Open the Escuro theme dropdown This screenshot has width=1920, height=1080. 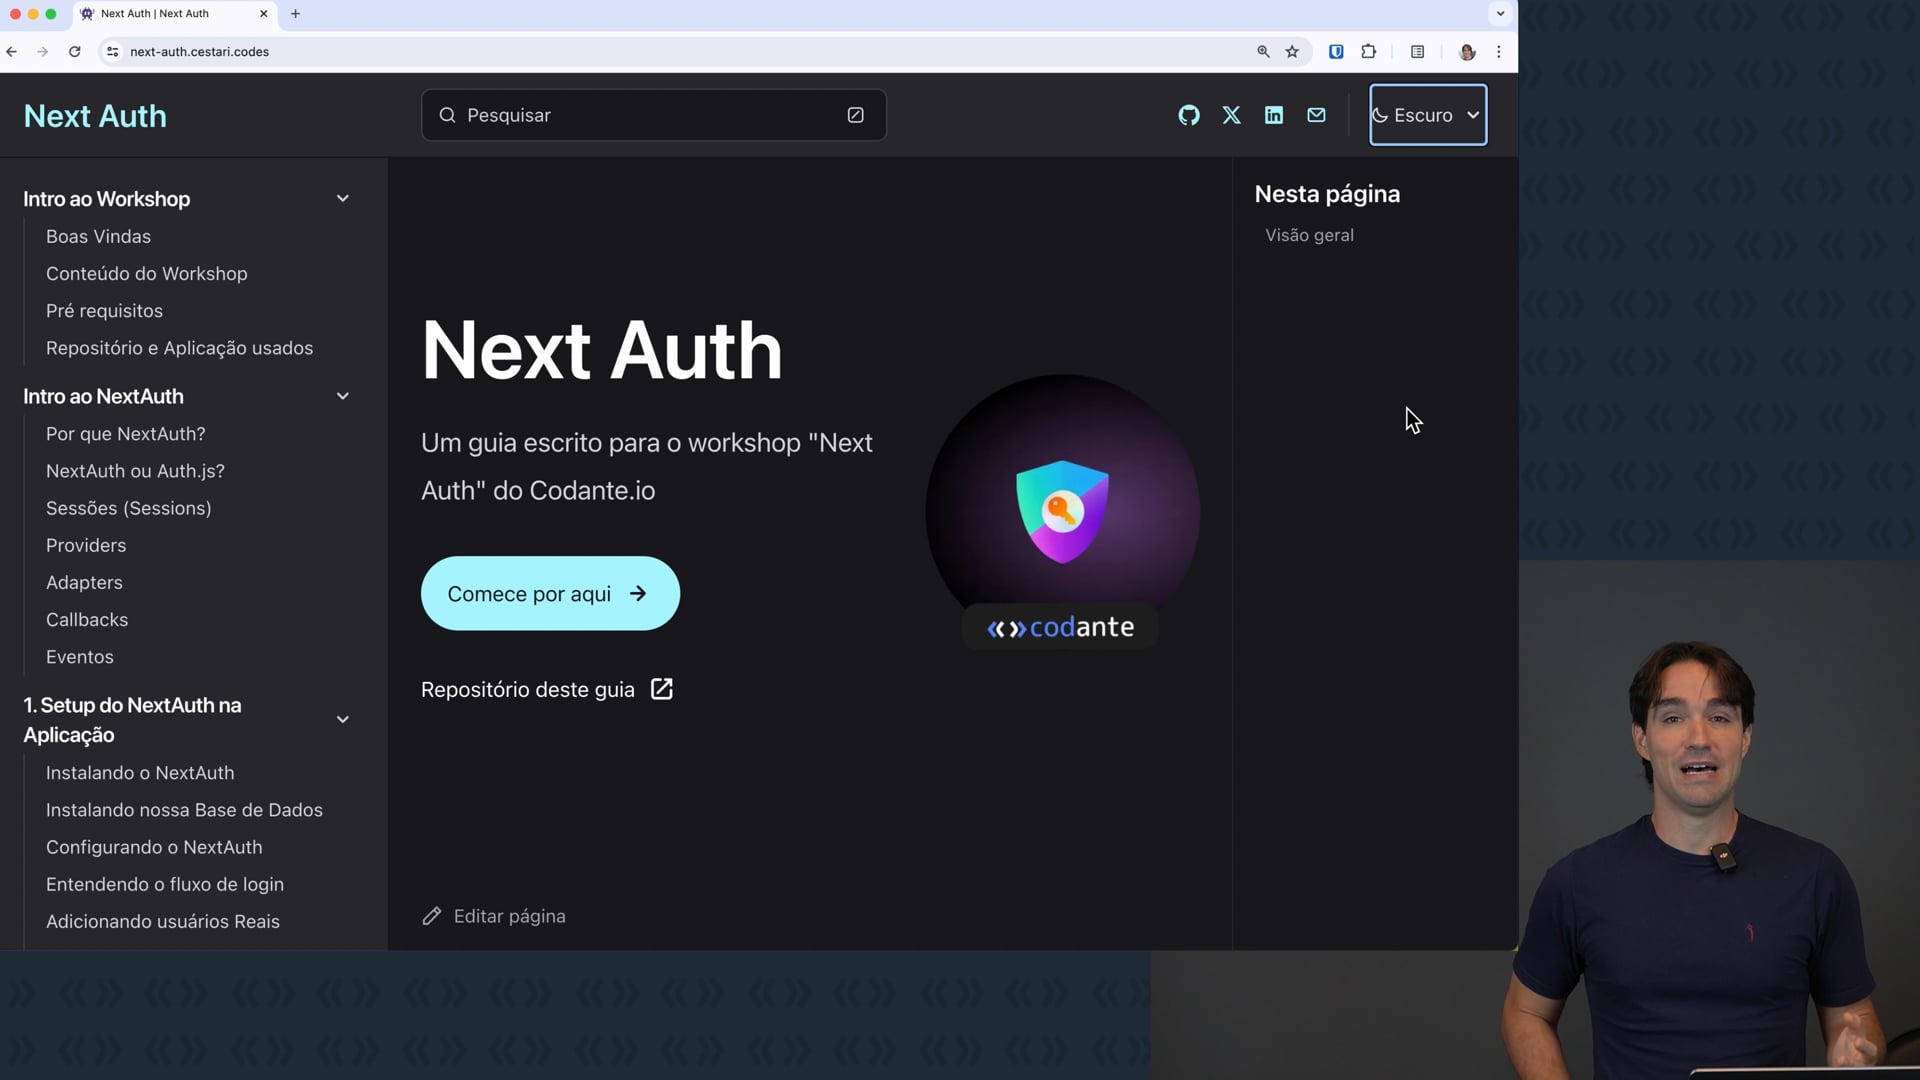click(x=1427, y=115)
